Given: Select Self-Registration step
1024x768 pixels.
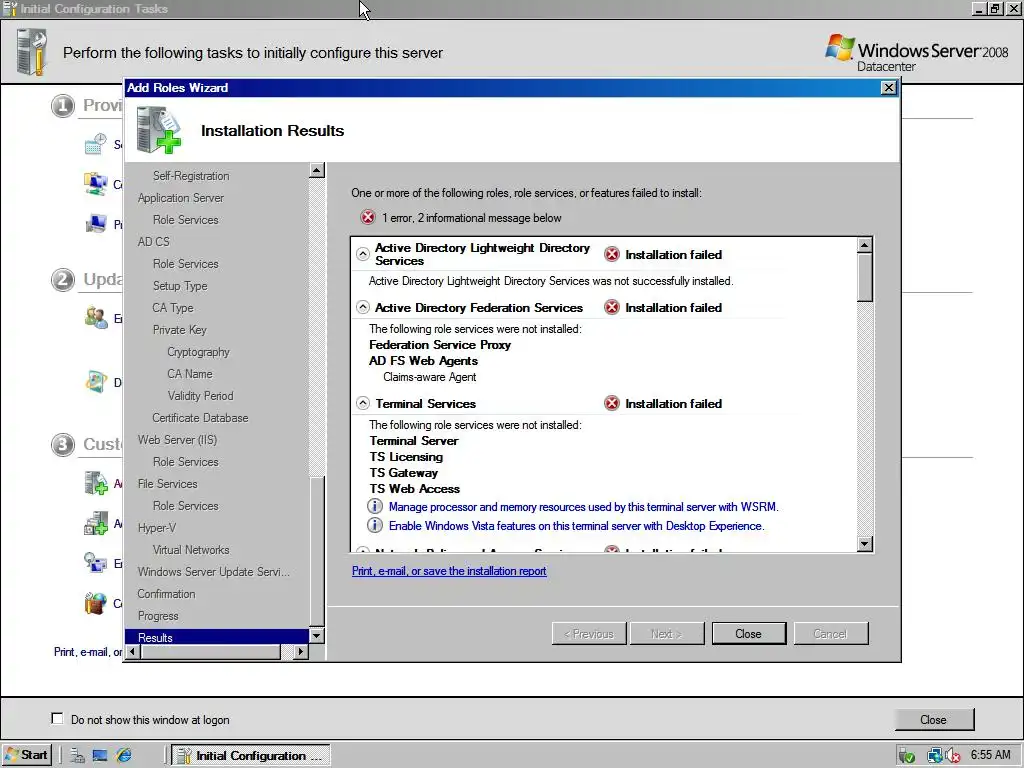Looking at the screenshot, I should point(191,175).
